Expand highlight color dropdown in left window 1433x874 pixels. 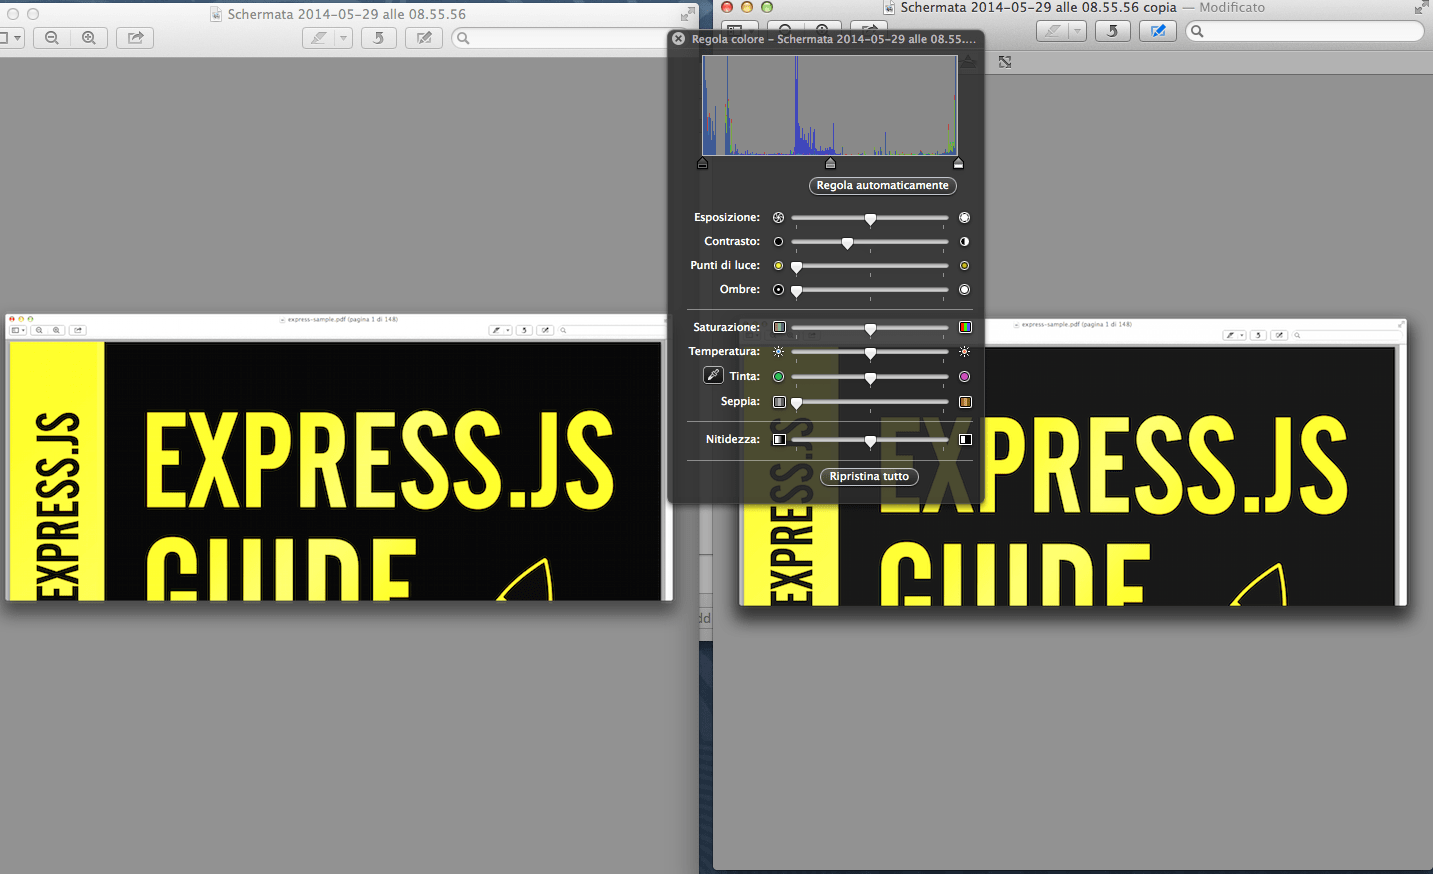[343, 38]
